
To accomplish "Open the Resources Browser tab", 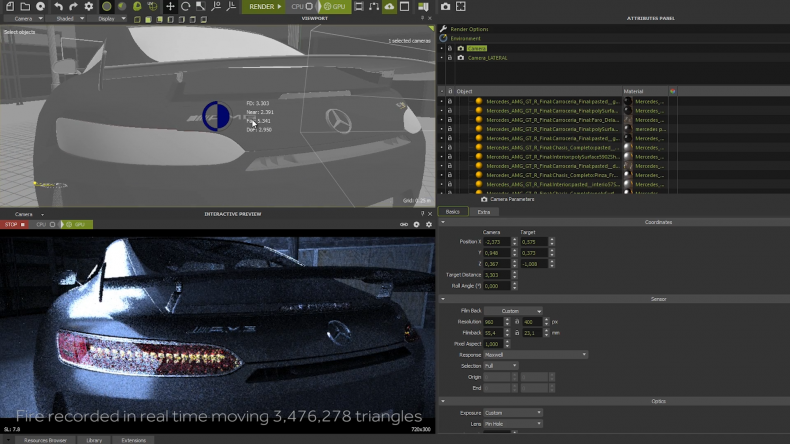I will 45,440.
